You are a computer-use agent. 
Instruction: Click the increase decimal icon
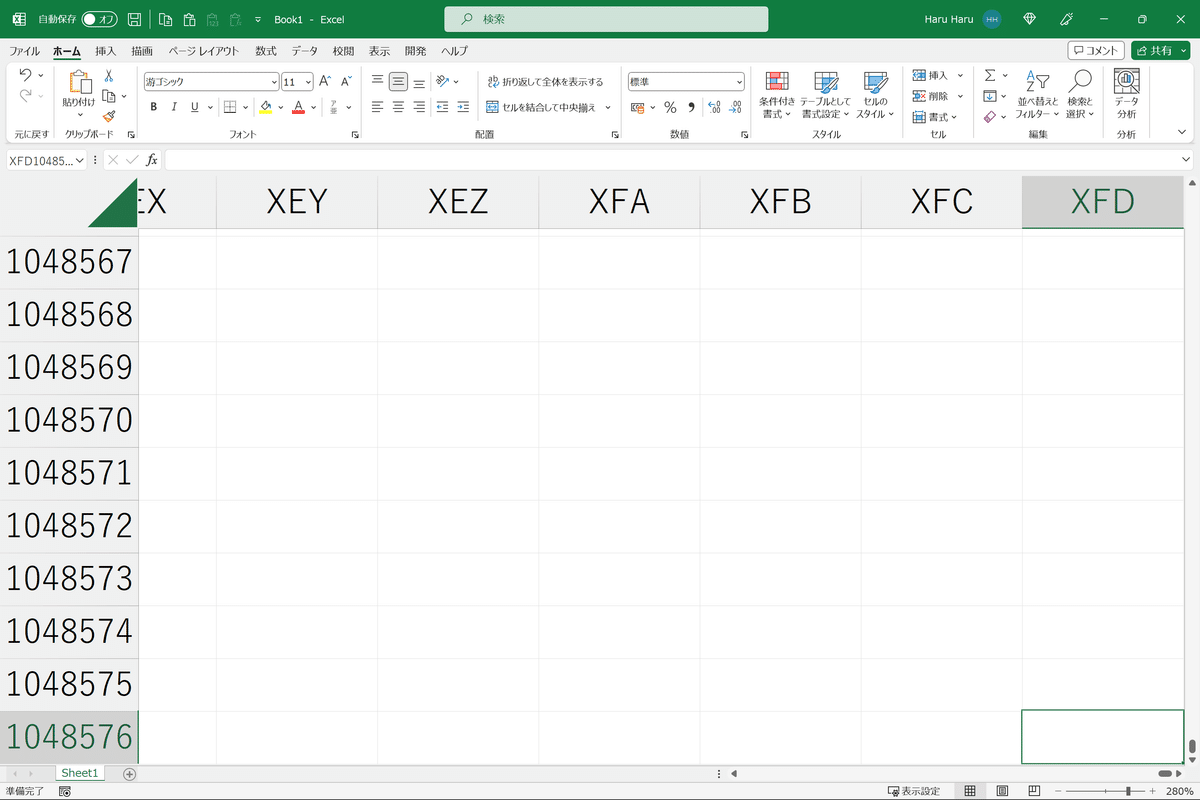click(x=713, y=107)
